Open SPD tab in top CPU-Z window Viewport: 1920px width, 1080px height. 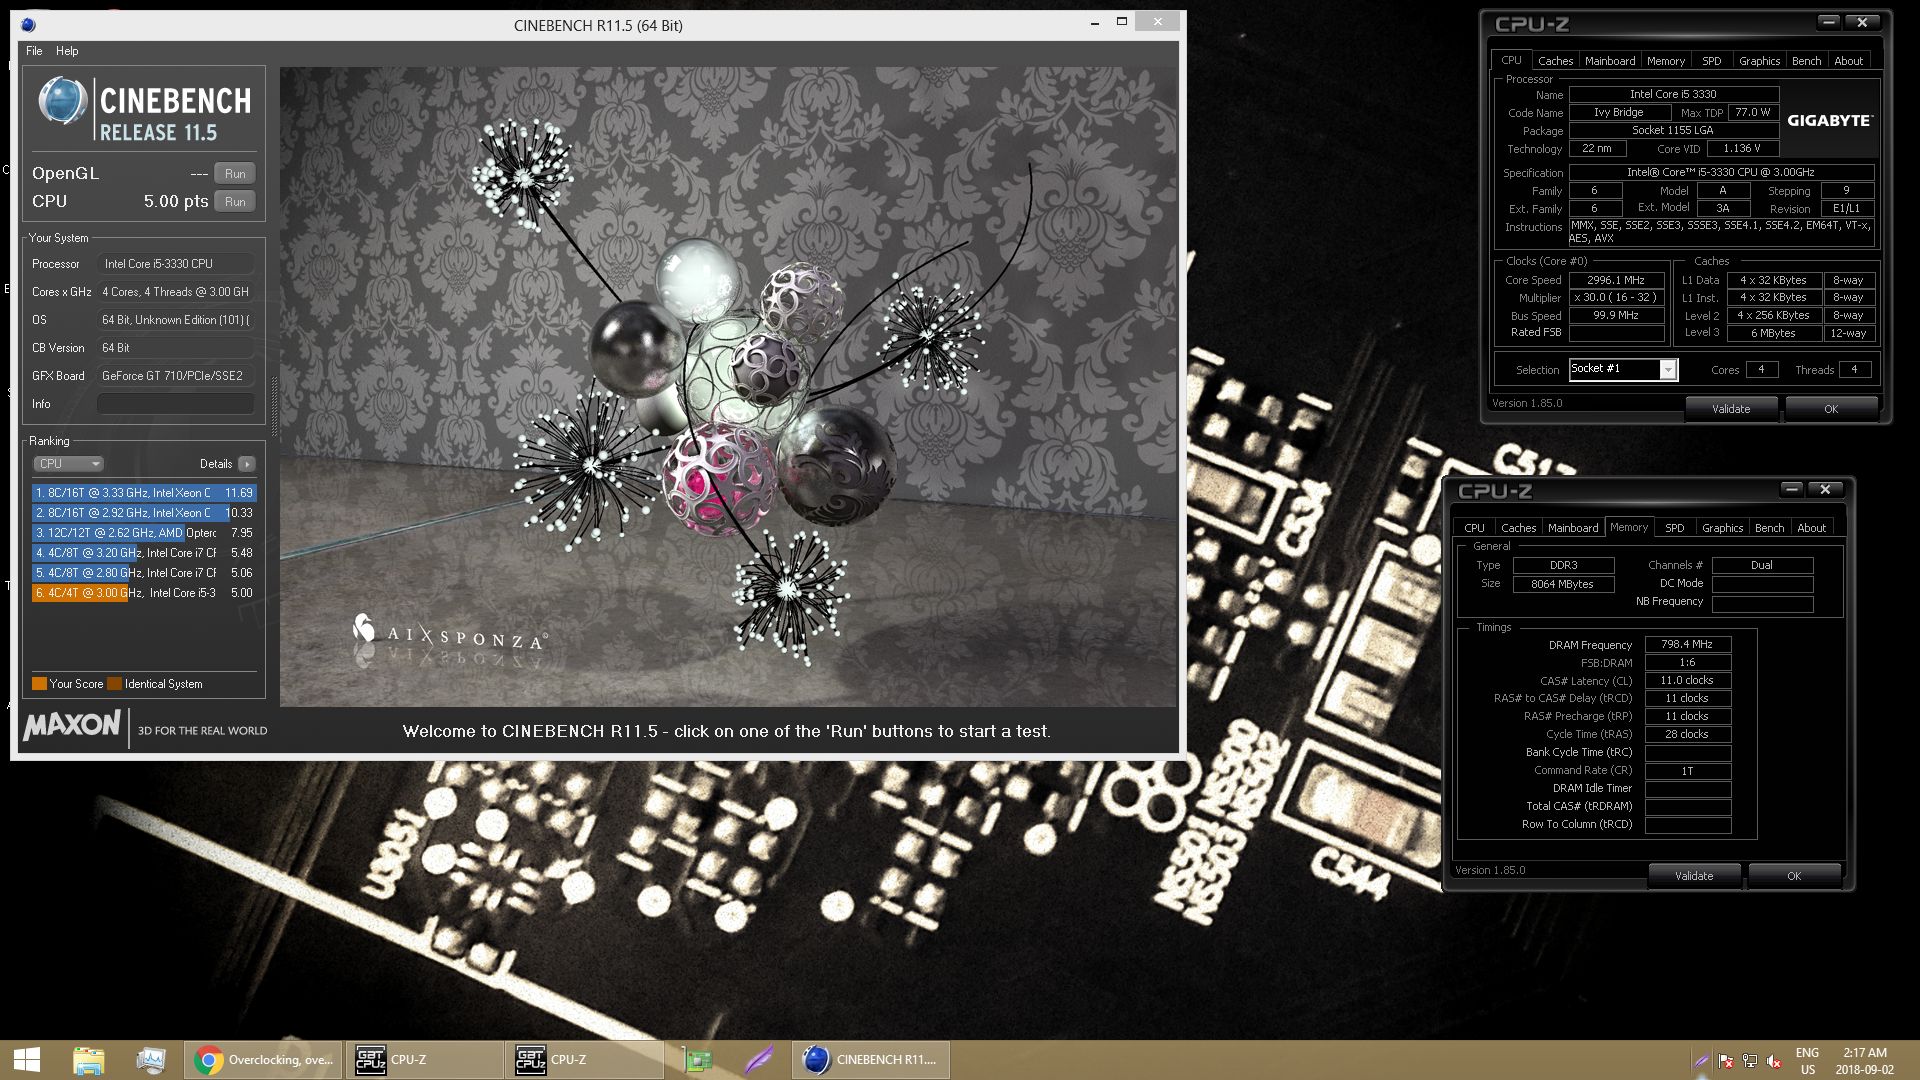coord(1712,61)
